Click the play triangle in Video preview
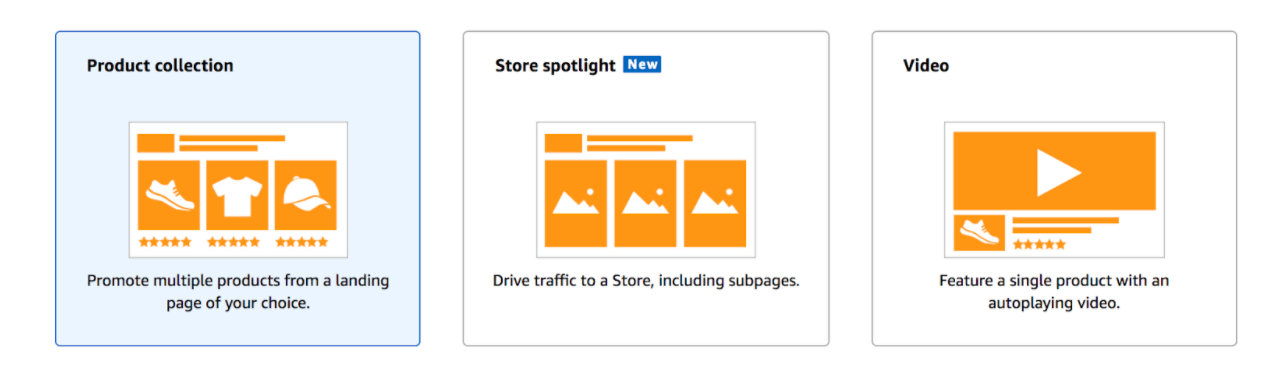The image size is (1274, 385). [1058, 171]
